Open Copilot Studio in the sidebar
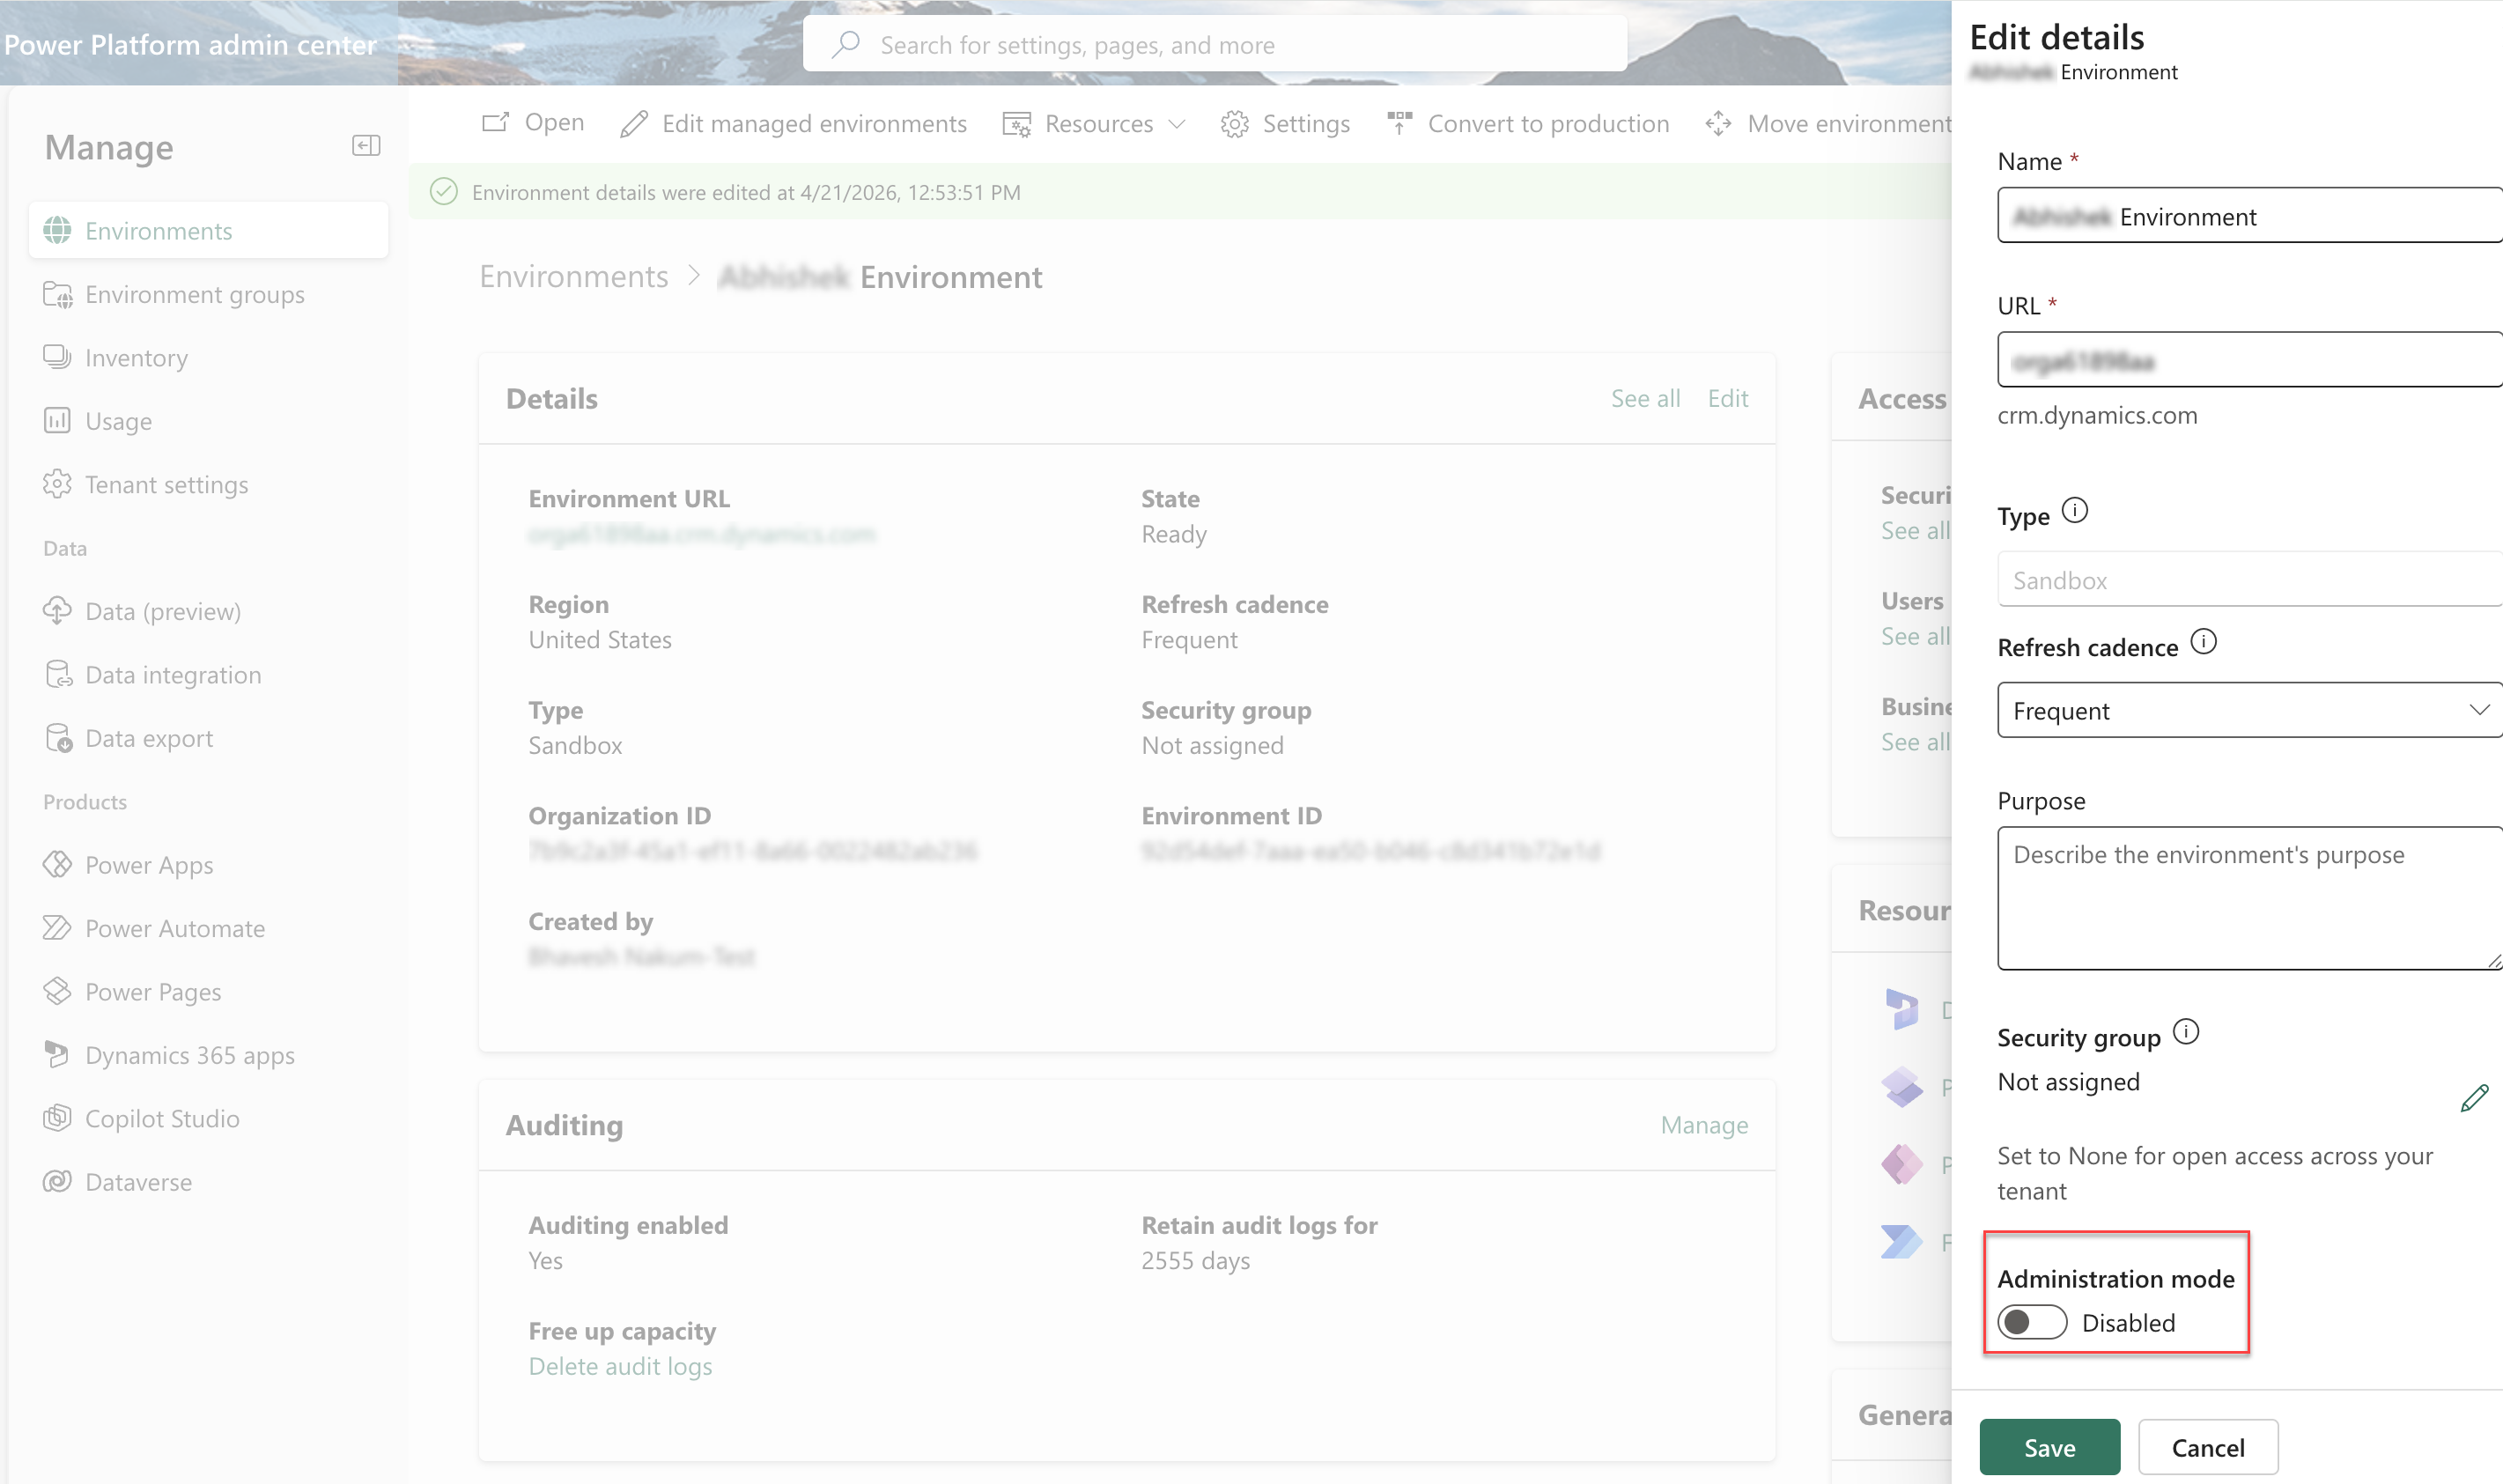The image size is (2503, 1484). pos(162,1118)
